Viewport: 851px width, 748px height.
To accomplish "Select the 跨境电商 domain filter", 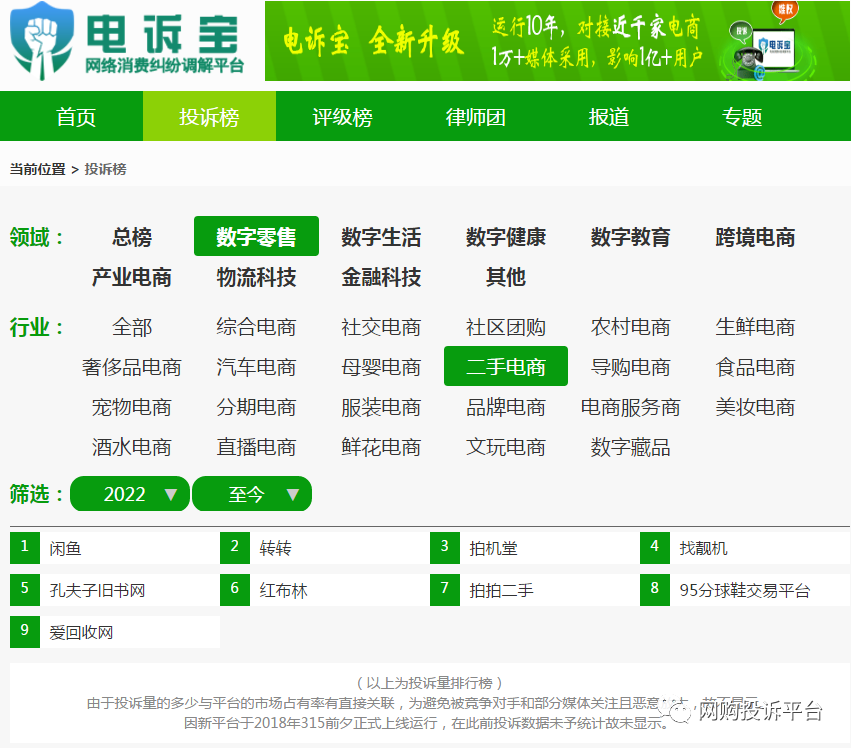I will (x=755, y=237).
